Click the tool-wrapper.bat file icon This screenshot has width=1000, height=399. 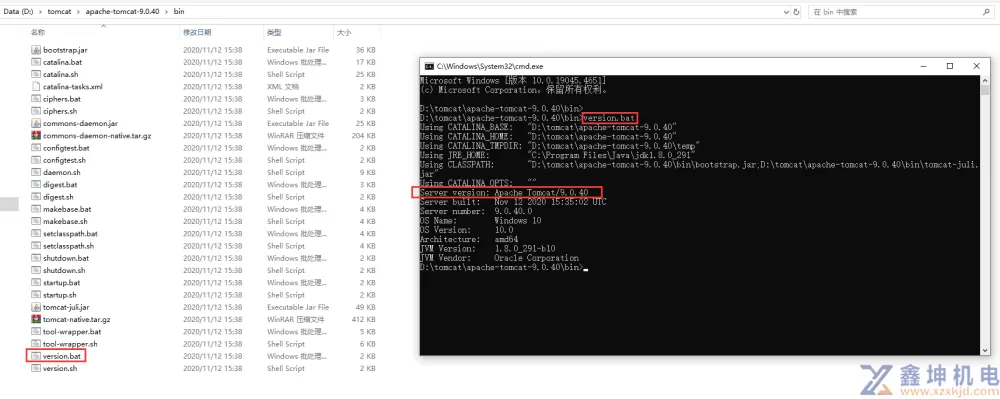(36, 331)
